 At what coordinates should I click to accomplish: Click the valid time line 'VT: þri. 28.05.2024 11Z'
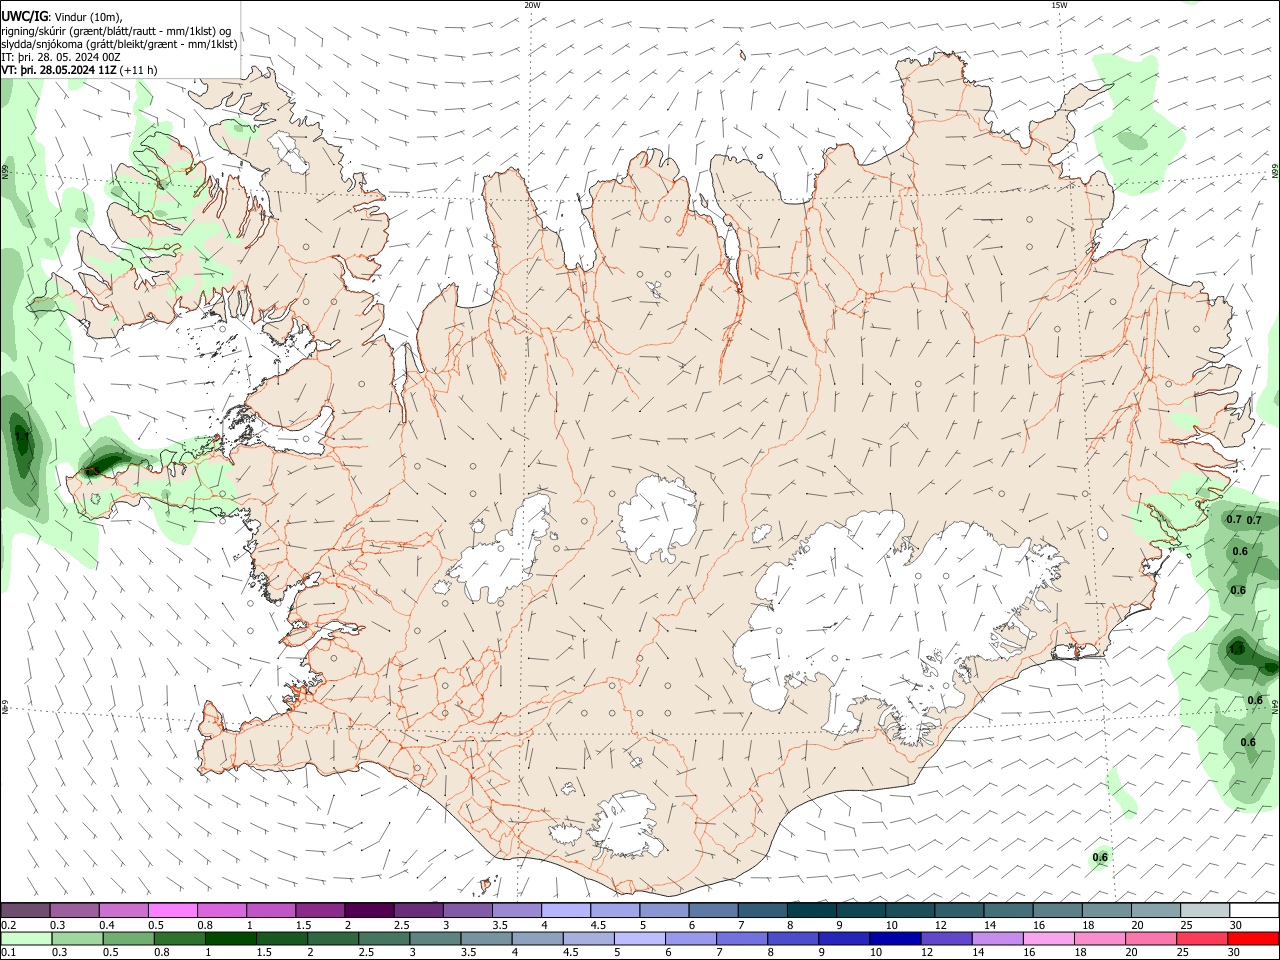pos(60,70)
